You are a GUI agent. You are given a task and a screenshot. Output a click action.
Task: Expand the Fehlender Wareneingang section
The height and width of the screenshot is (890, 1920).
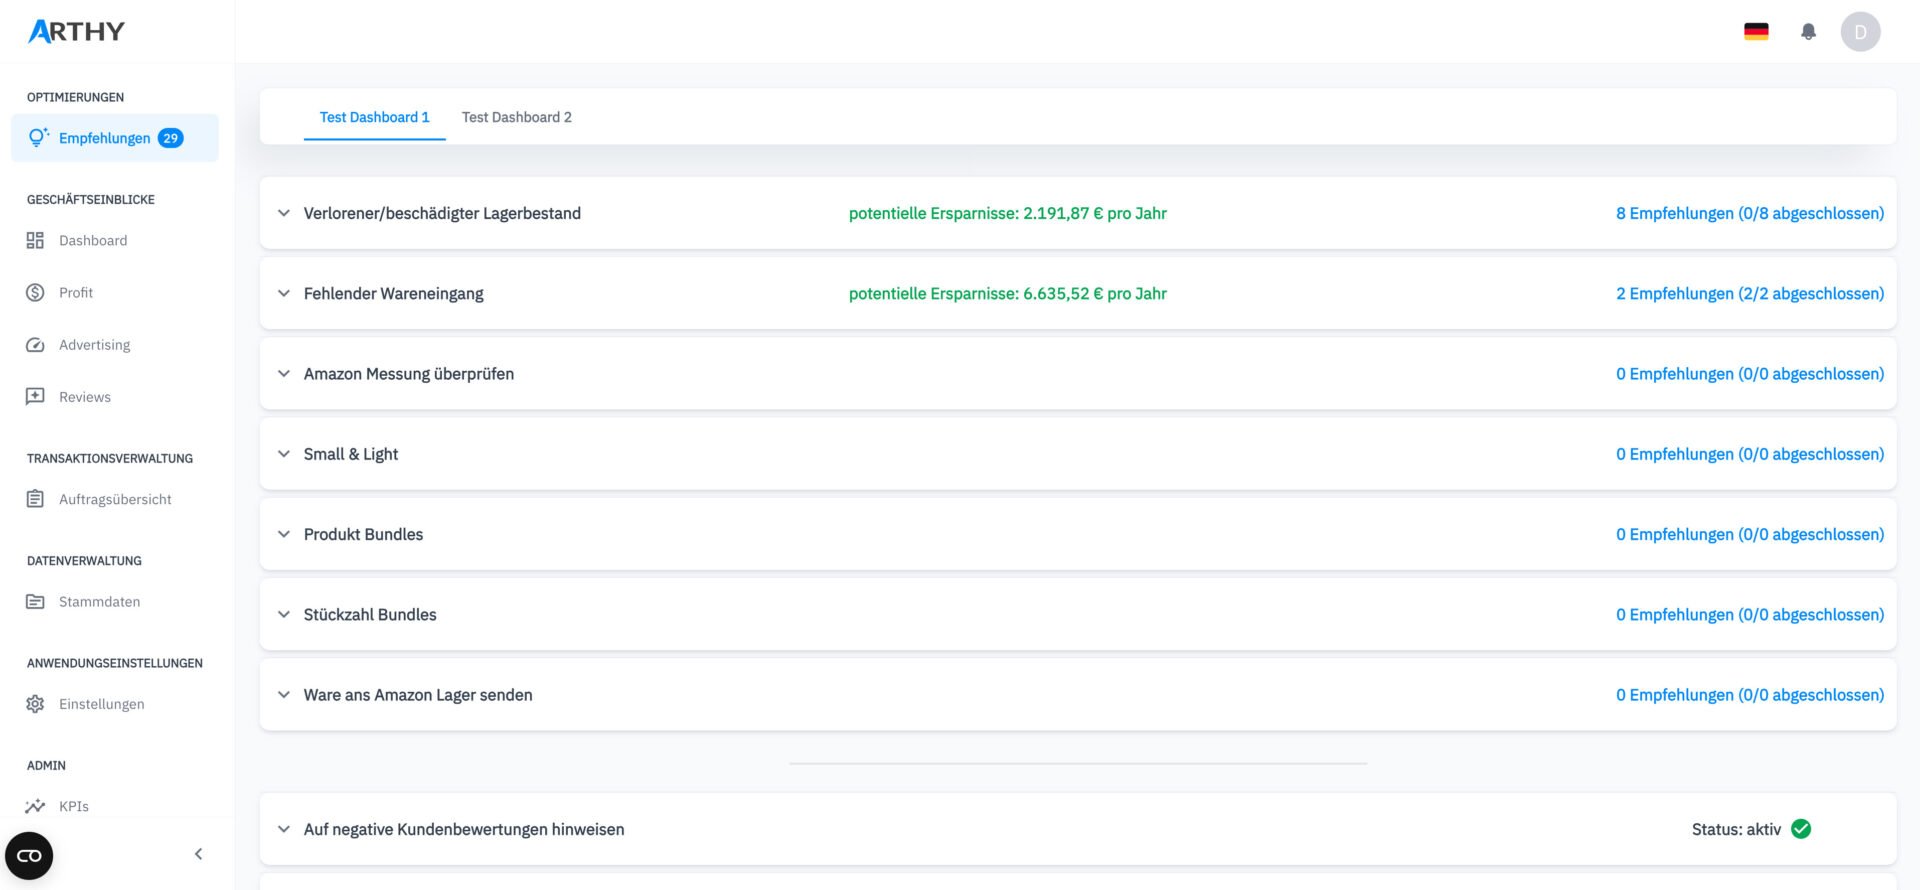click(284, 293)
